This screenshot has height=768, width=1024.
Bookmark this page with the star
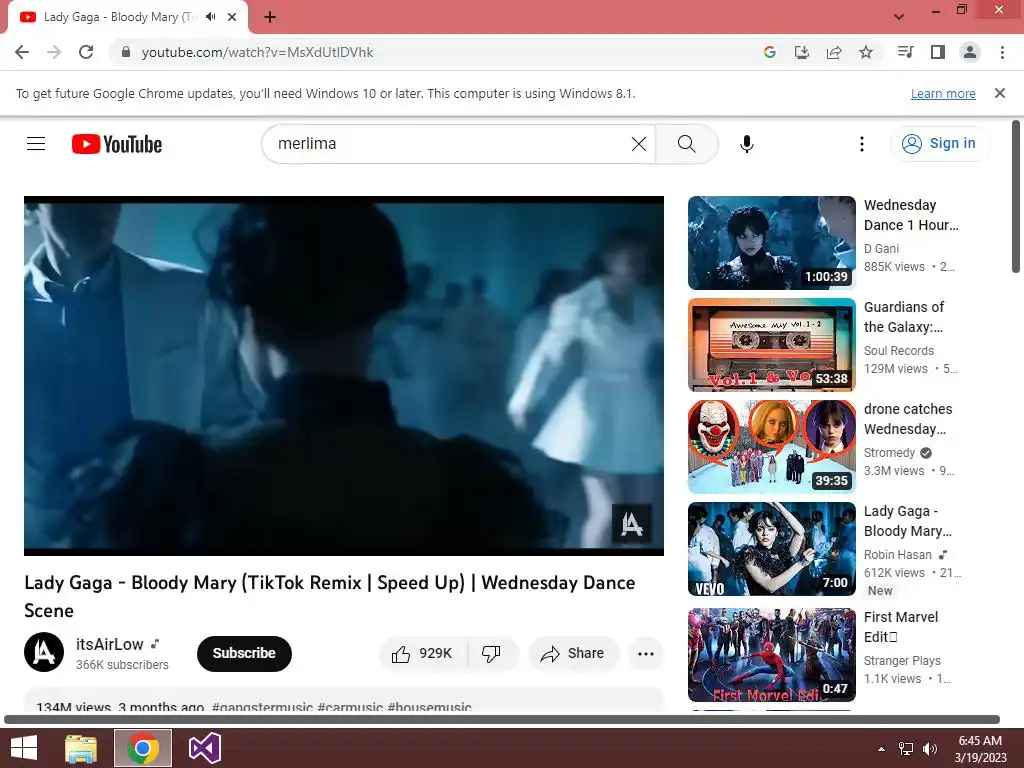tap(866, 52)
